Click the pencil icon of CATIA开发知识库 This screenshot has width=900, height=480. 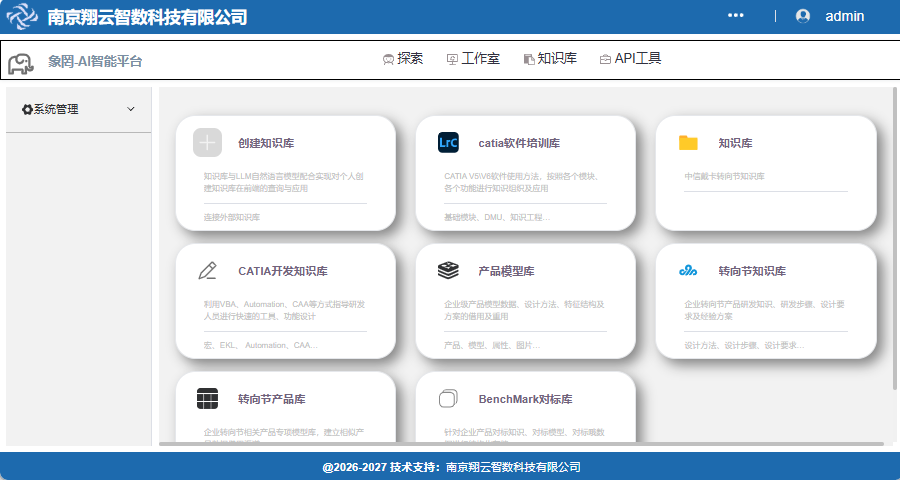(x=207, y=270)
